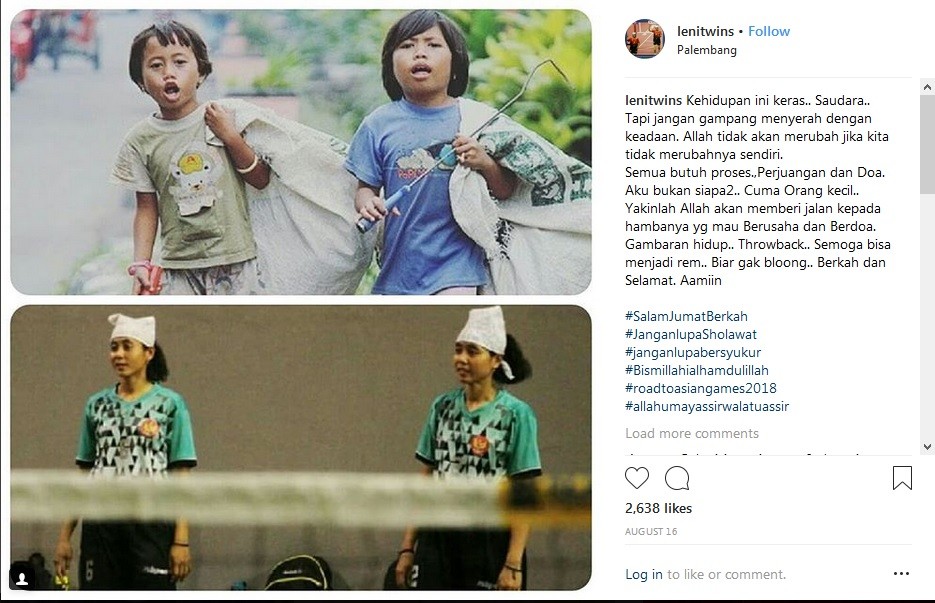Click the AUGUST 16 post date
Viewport: 935px width, 603px height.
651,531
